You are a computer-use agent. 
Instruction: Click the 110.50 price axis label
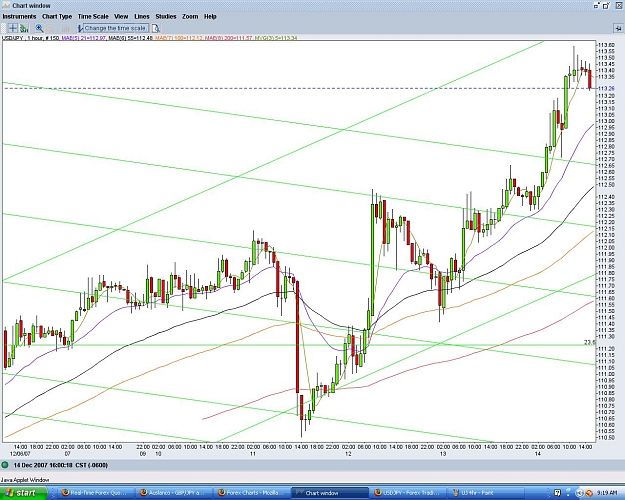(x=606, y=438)
